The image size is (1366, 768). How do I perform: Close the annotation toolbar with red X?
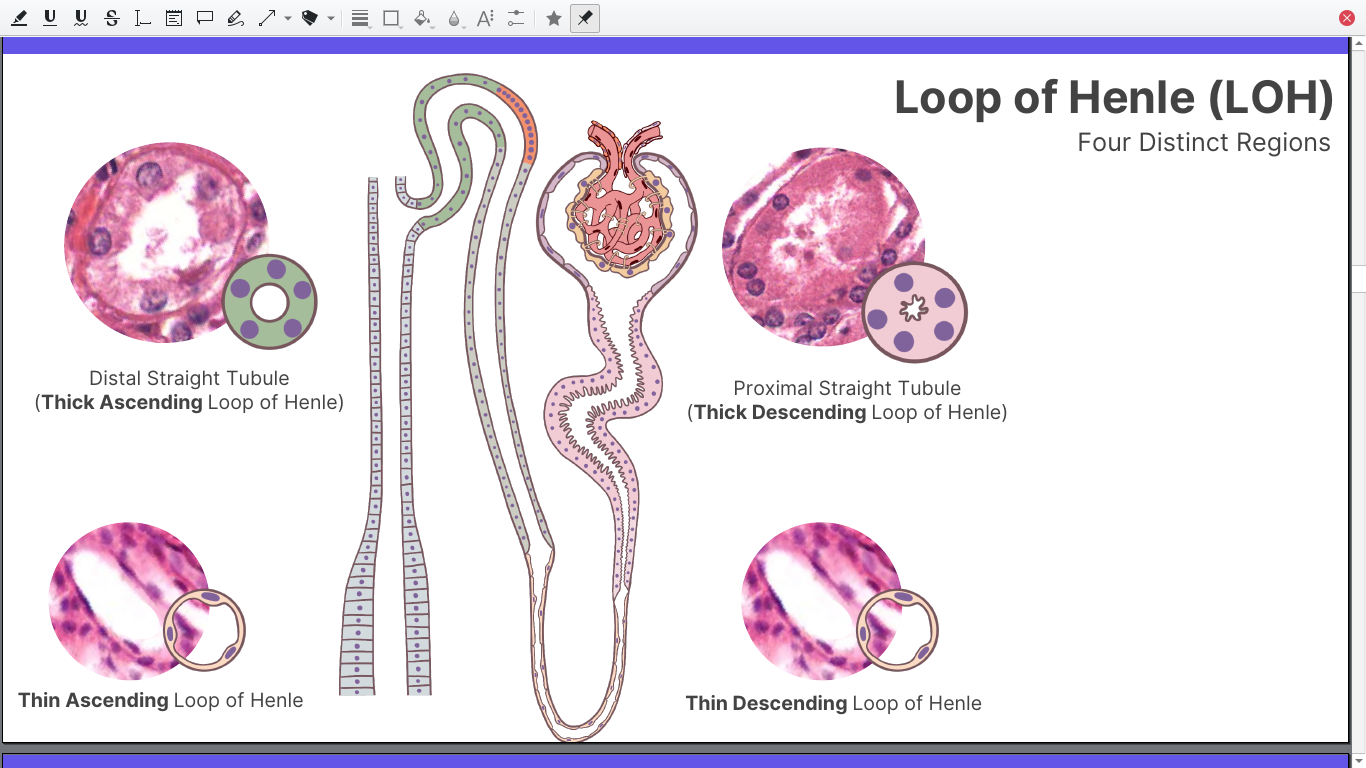click(1347, 18)
